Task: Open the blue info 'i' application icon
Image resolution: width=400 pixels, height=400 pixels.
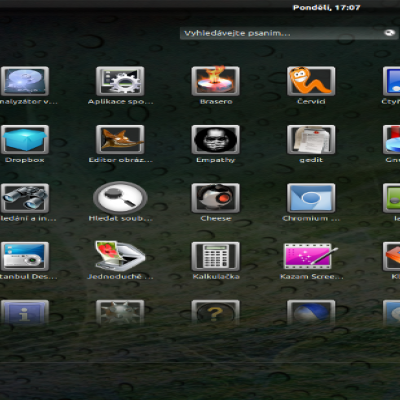Action: pyautogui.click(x=25, y=313)
